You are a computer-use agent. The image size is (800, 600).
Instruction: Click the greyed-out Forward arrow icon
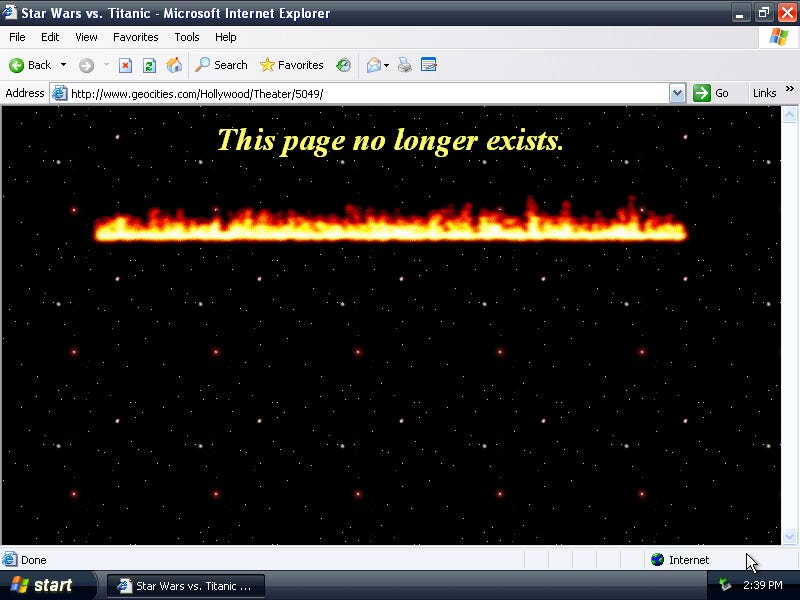click(86, 65)
